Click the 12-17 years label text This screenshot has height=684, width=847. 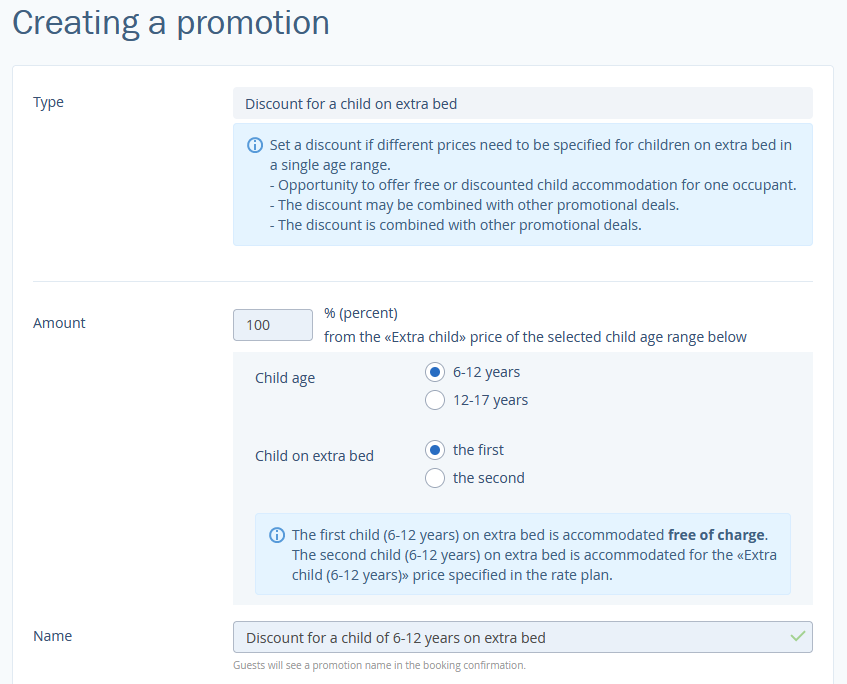[x=490, y=400]
